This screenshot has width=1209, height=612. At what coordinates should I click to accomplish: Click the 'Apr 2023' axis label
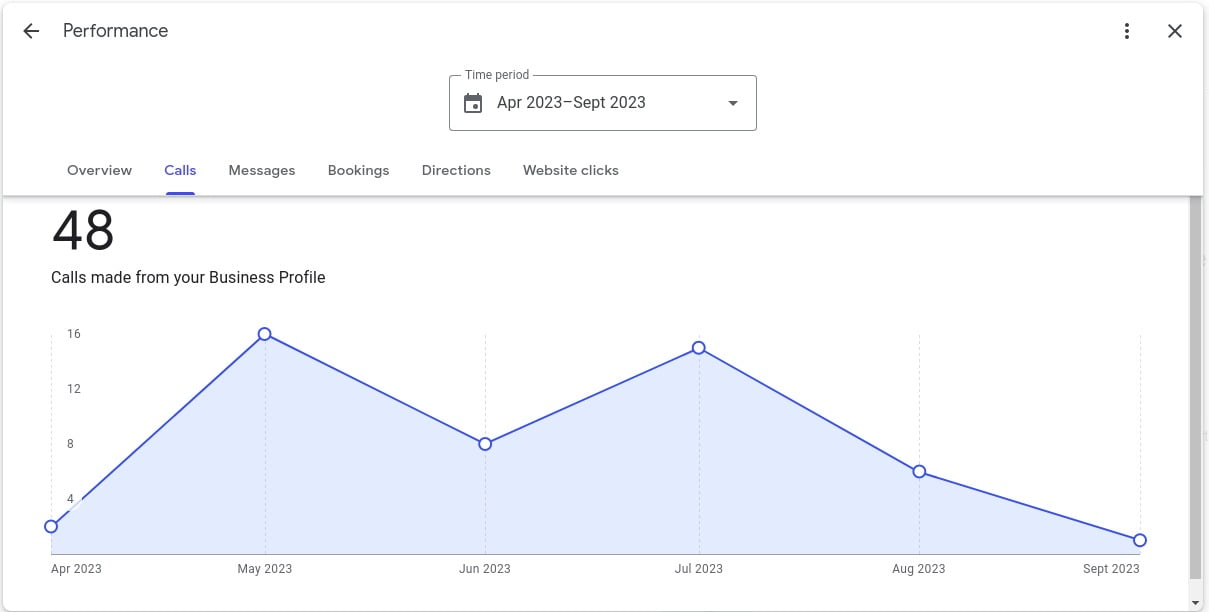tap(76, 569)
